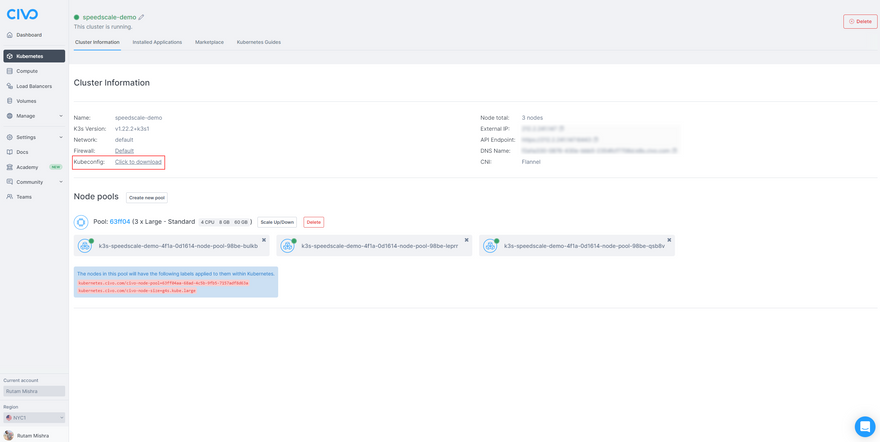Copy the External IP address

(x=562, y=129)
